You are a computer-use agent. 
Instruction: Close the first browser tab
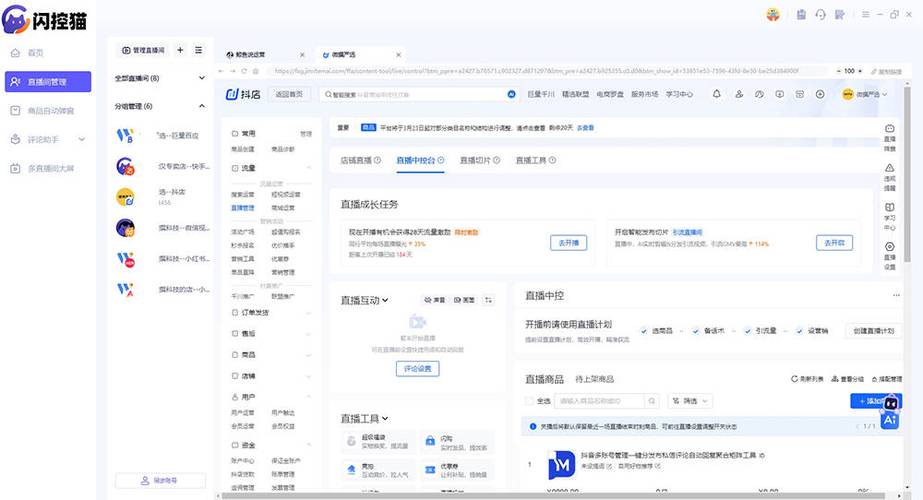[302, 55]
